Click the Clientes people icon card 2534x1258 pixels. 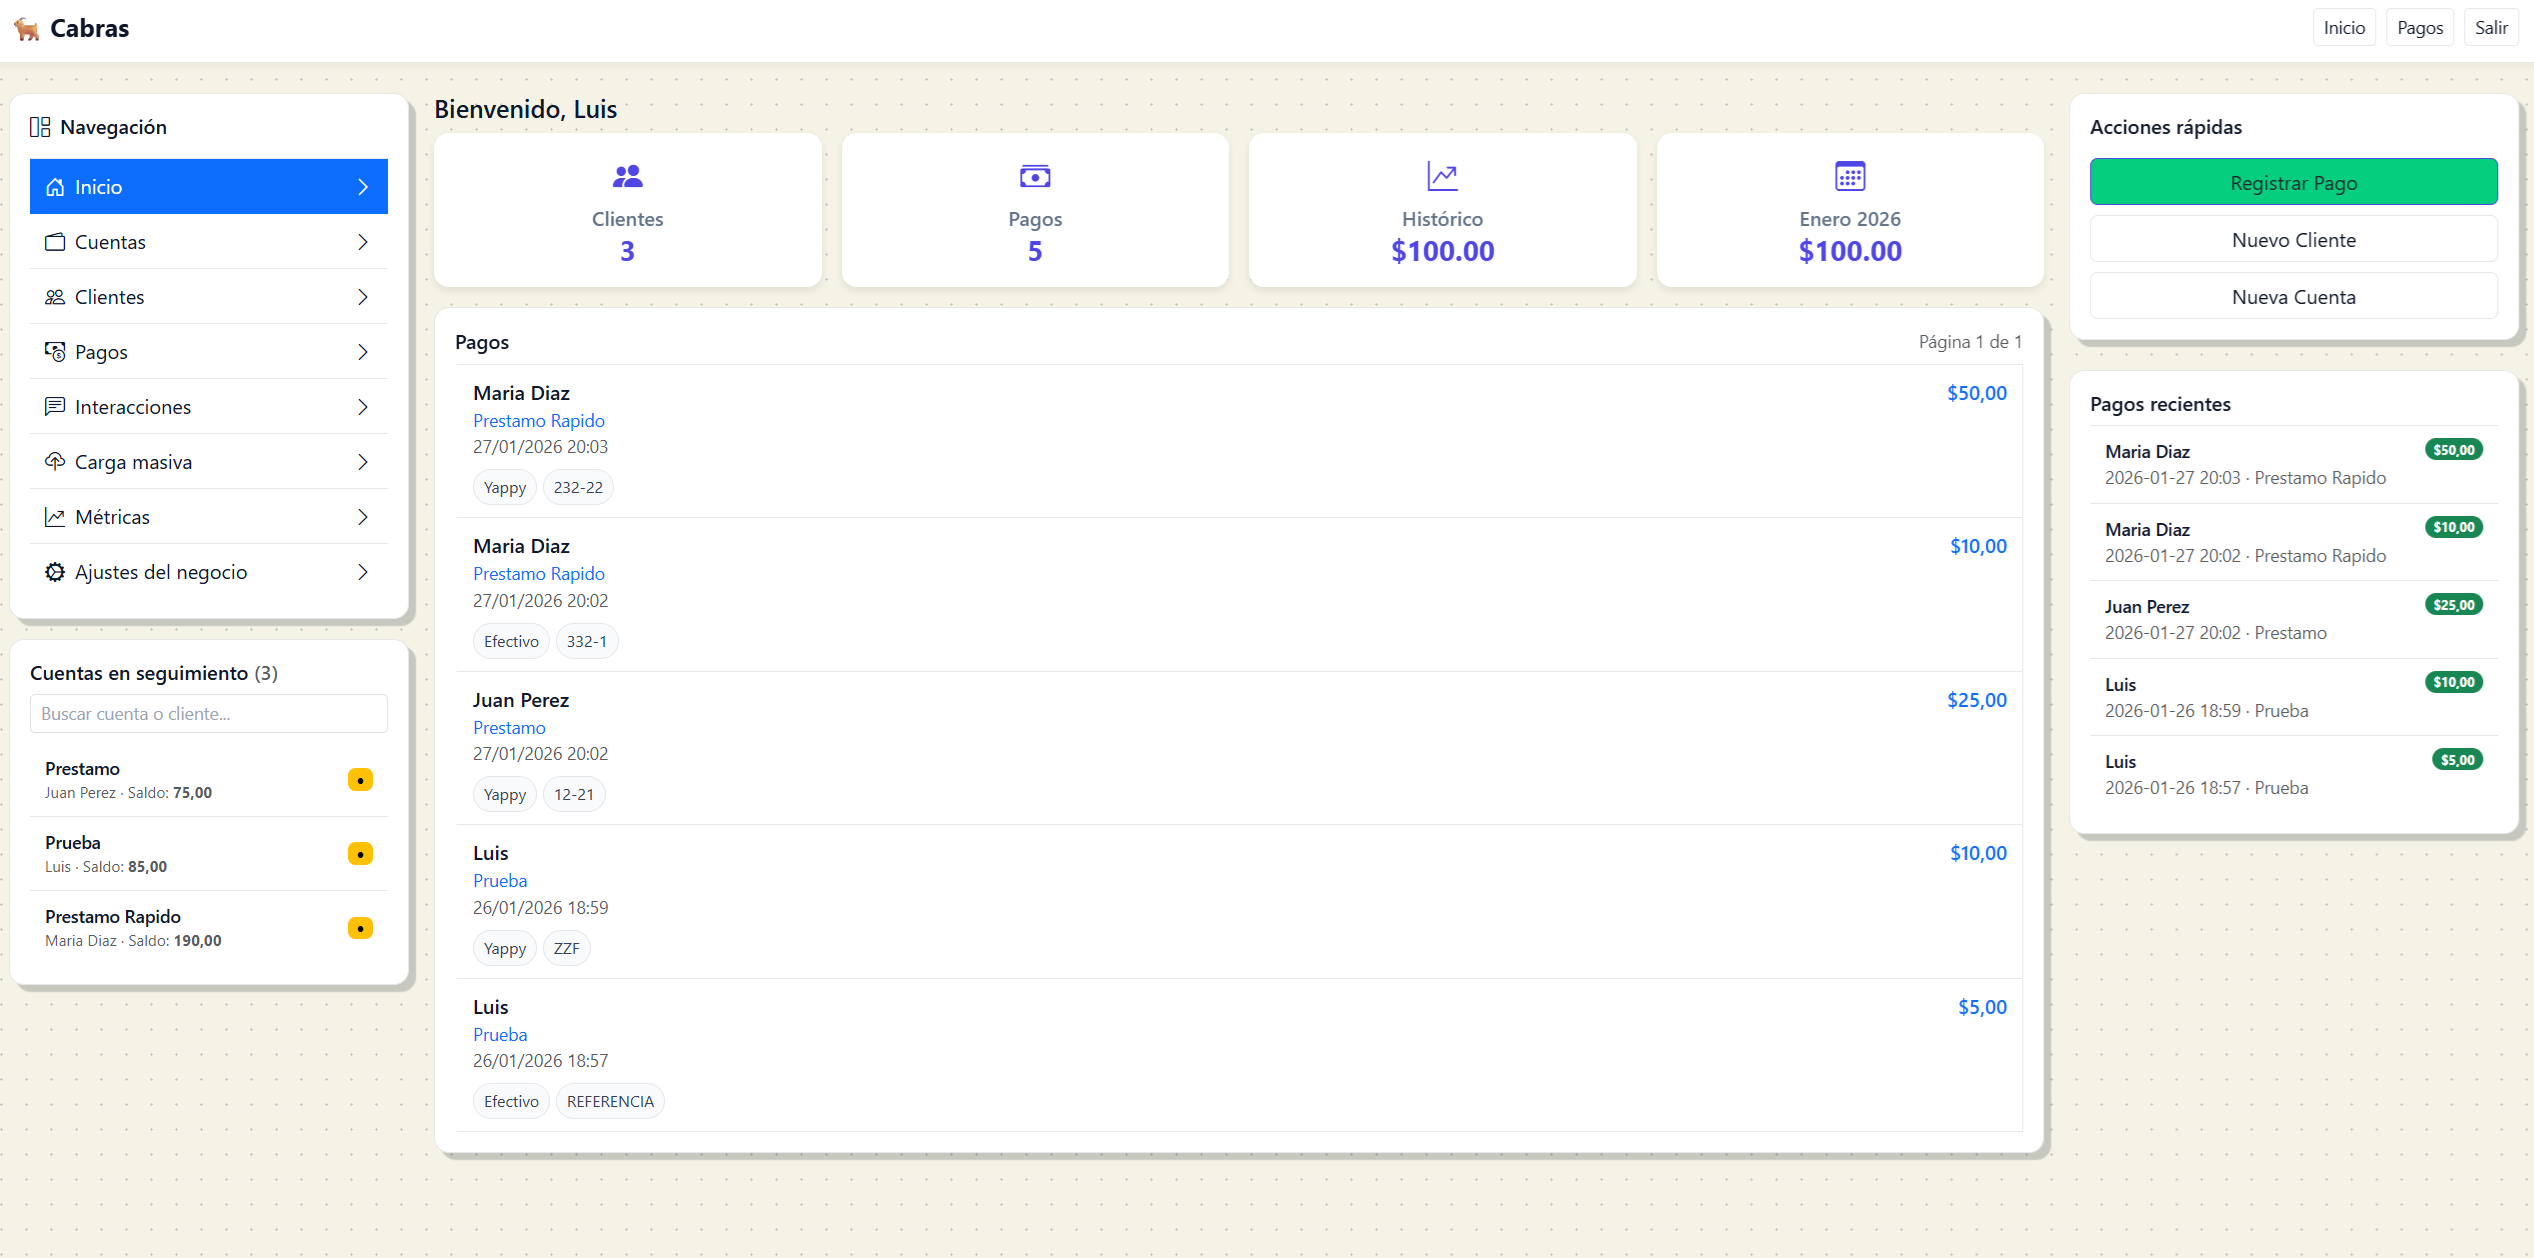[x=627, y=177]
